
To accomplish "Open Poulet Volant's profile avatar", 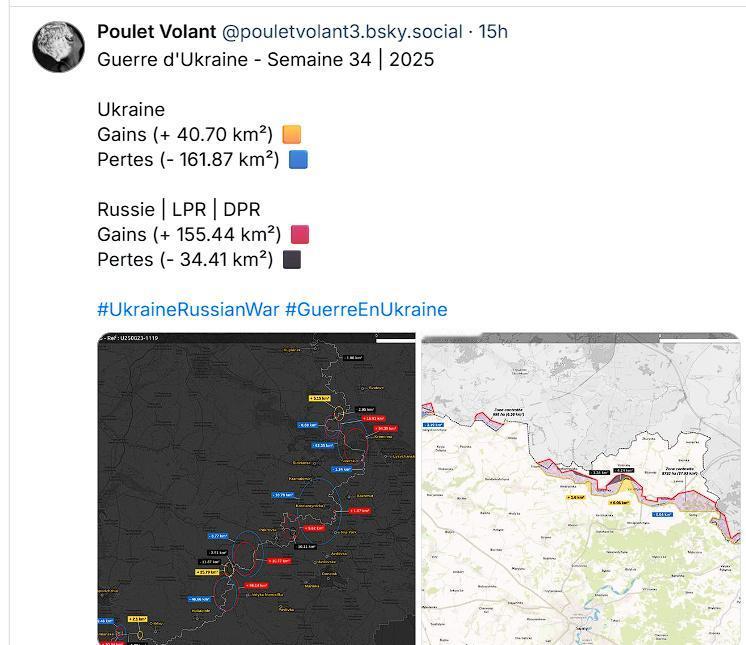I will [59, 47].
